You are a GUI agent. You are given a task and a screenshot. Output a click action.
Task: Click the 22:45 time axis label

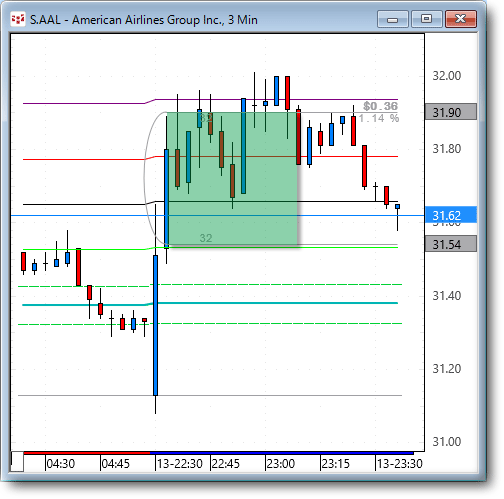click(225, 464)
